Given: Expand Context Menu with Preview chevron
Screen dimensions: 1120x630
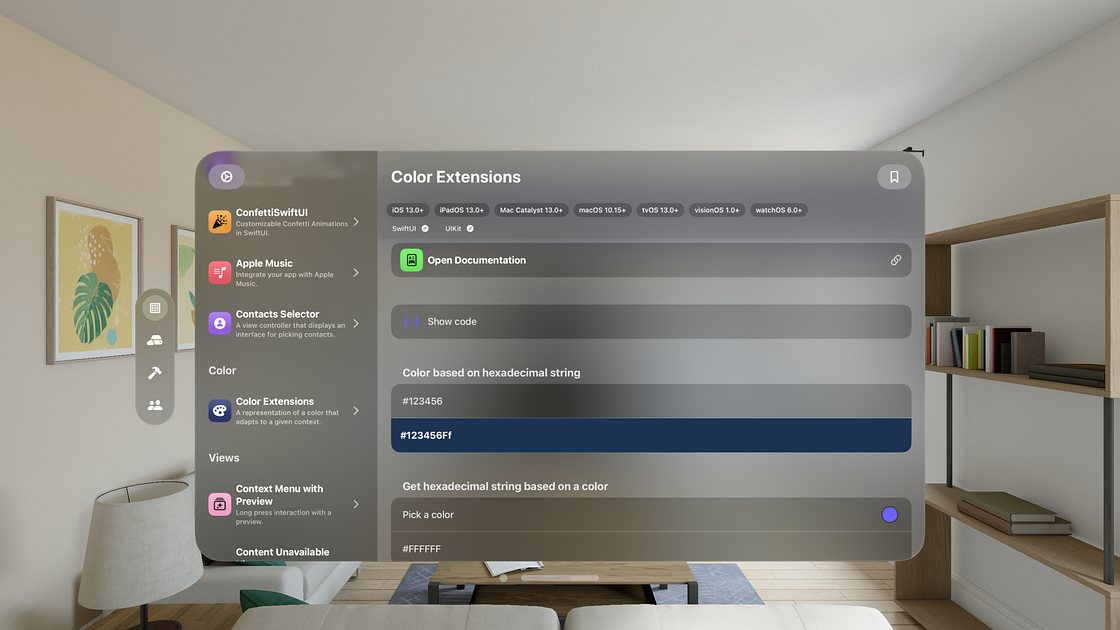Looking at the screenshot, I should coord(356,504).
